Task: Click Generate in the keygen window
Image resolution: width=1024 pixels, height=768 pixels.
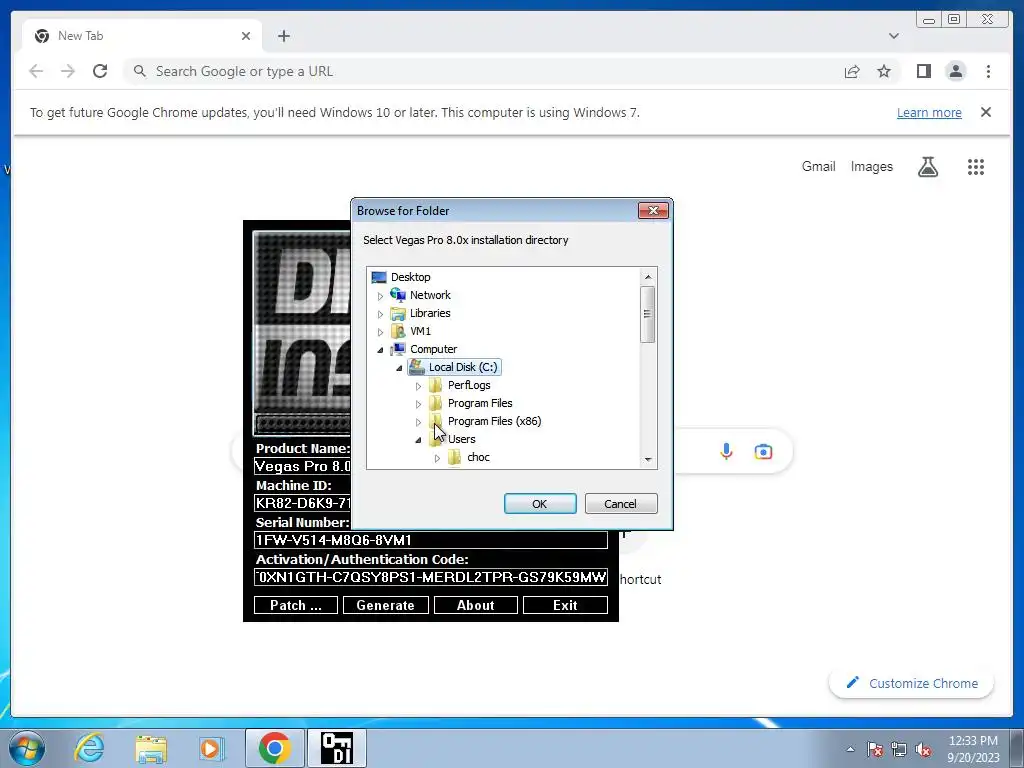Action: tap(385, 605)
